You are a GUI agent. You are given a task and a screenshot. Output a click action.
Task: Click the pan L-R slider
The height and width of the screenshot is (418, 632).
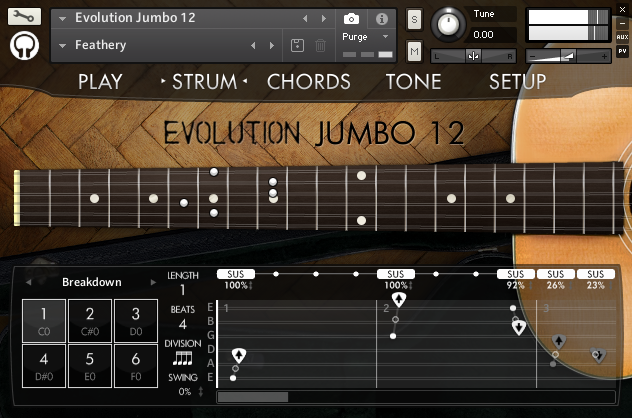pos(473,56)
